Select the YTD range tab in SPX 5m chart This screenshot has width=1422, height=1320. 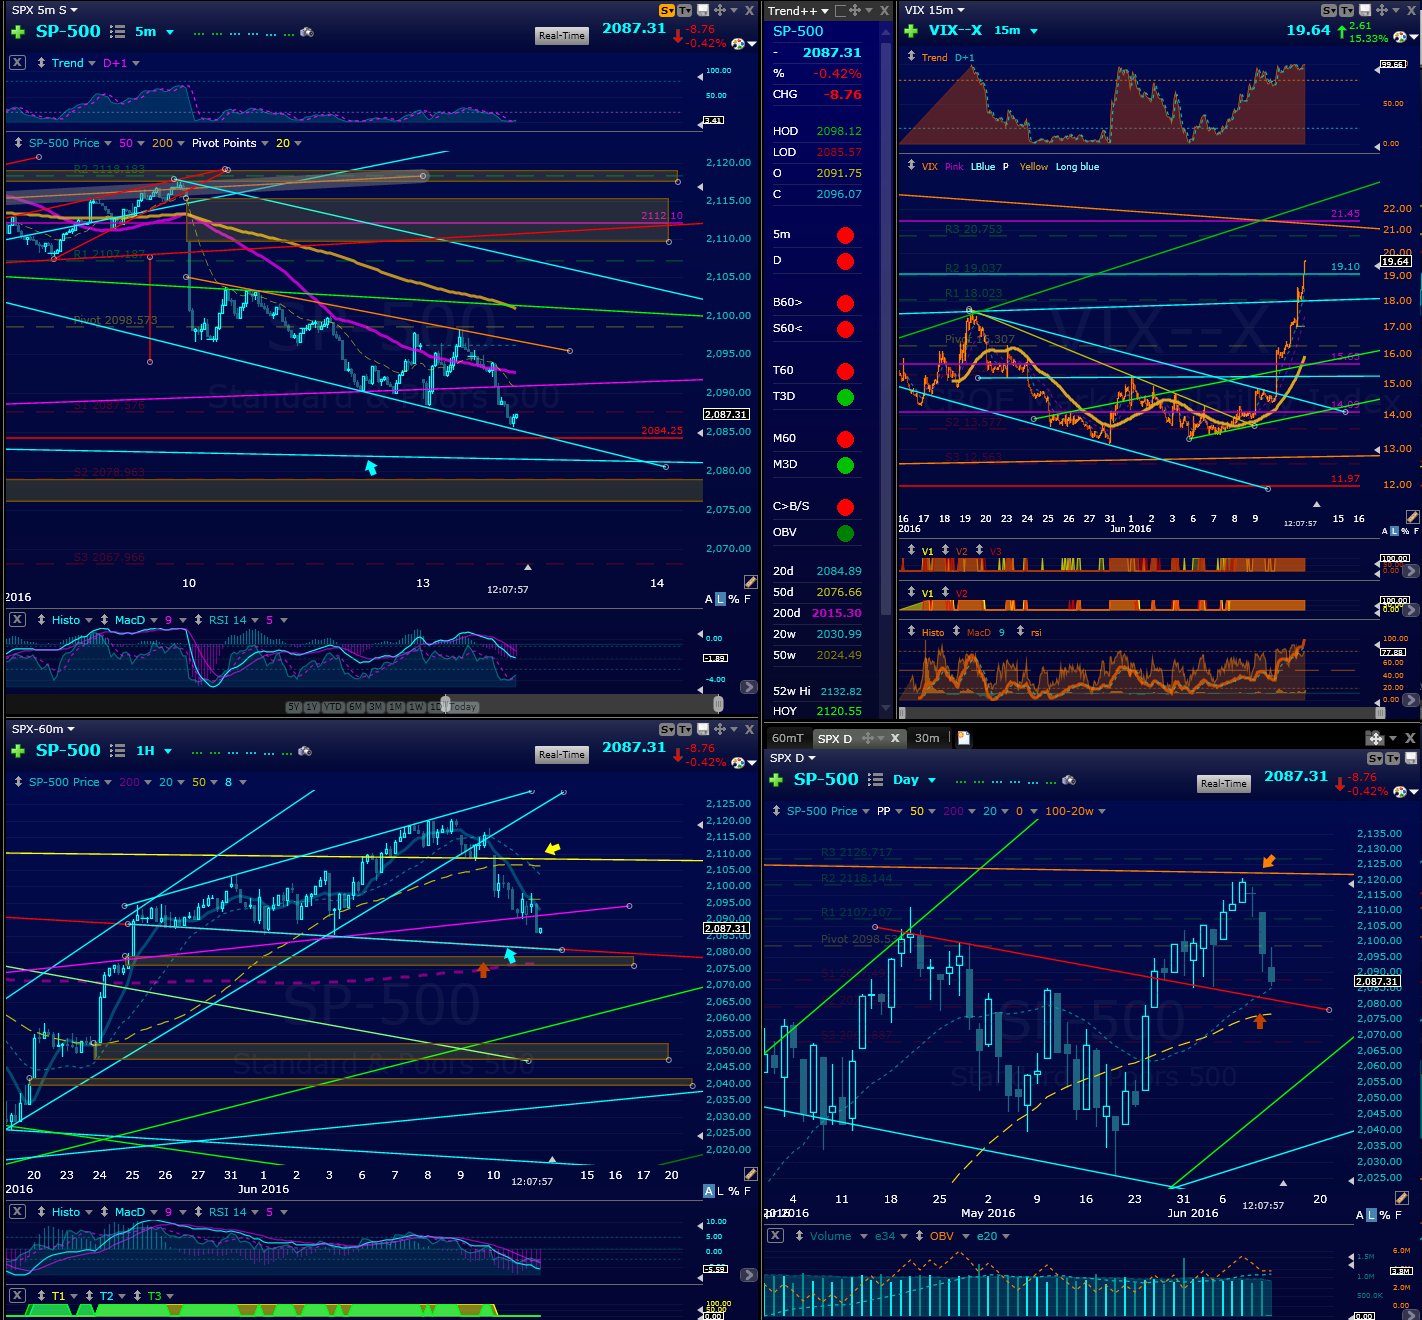[x=333, y=707]
